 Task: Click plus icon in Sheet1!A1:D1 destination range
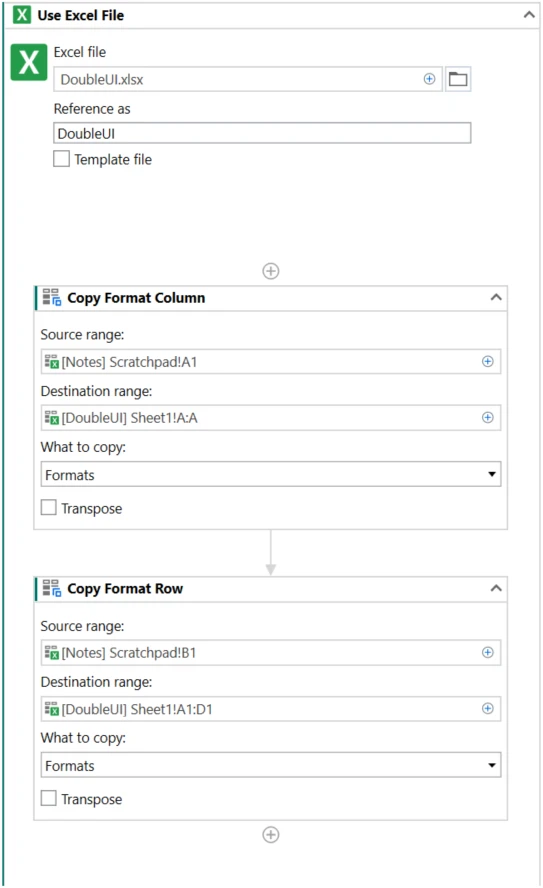click(x=488, y=708)
